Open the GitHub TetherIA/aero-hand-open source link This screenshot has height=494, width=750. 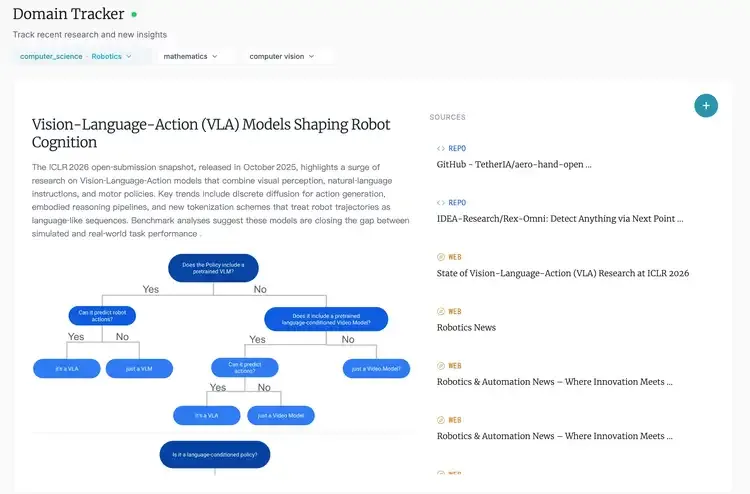pyautogui.click(x=514, y=164)
